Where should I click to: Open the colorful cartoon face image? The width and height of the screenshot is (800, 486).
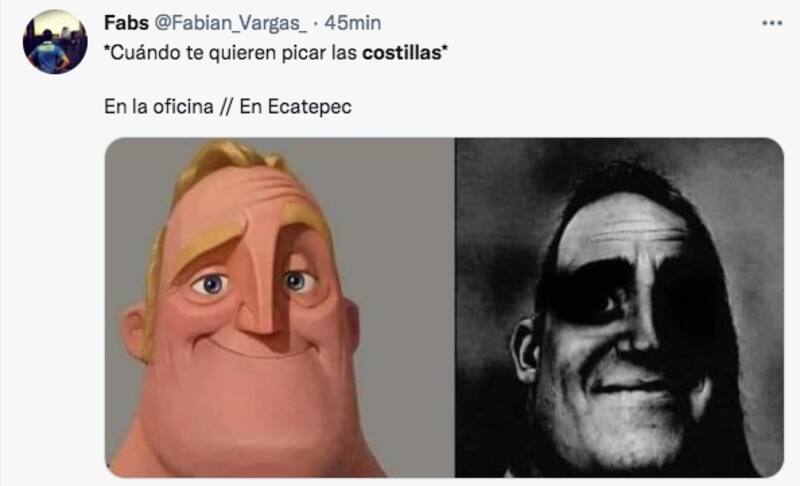click(x=280, y=308)
